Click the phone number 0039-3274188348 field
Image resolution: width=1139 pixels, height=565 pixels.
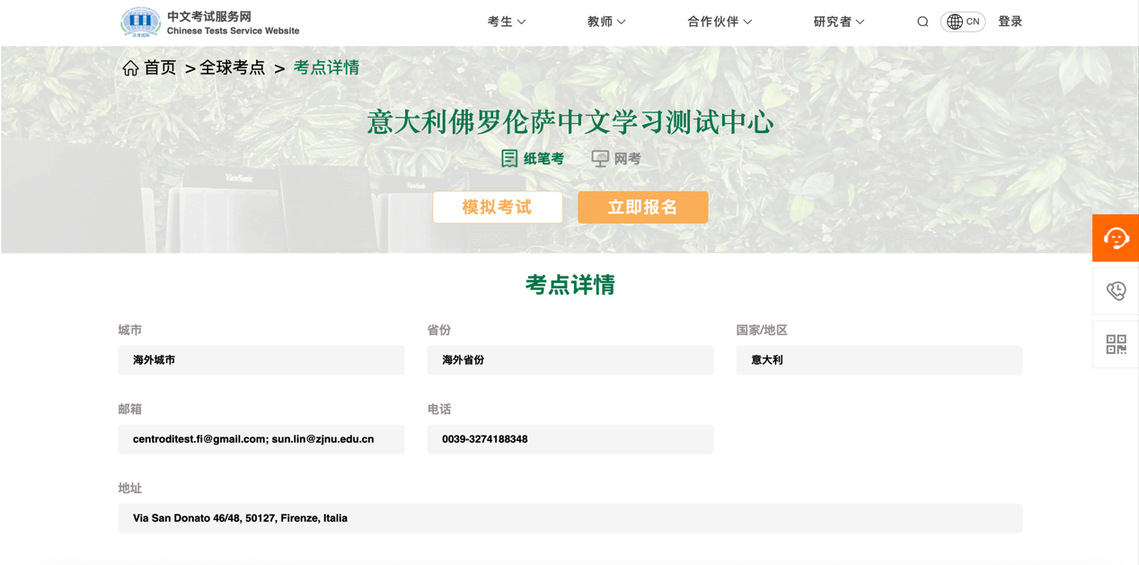click(x=570, y=439)
